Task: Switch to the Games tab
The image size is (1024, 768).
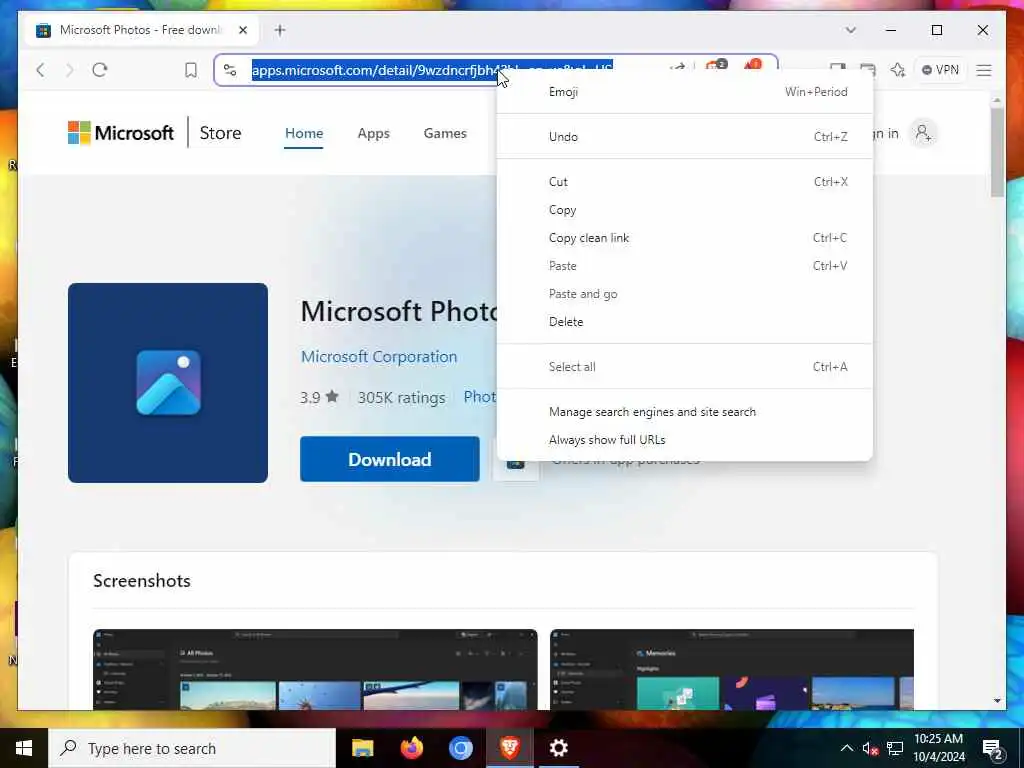Action: coord(445,133)
